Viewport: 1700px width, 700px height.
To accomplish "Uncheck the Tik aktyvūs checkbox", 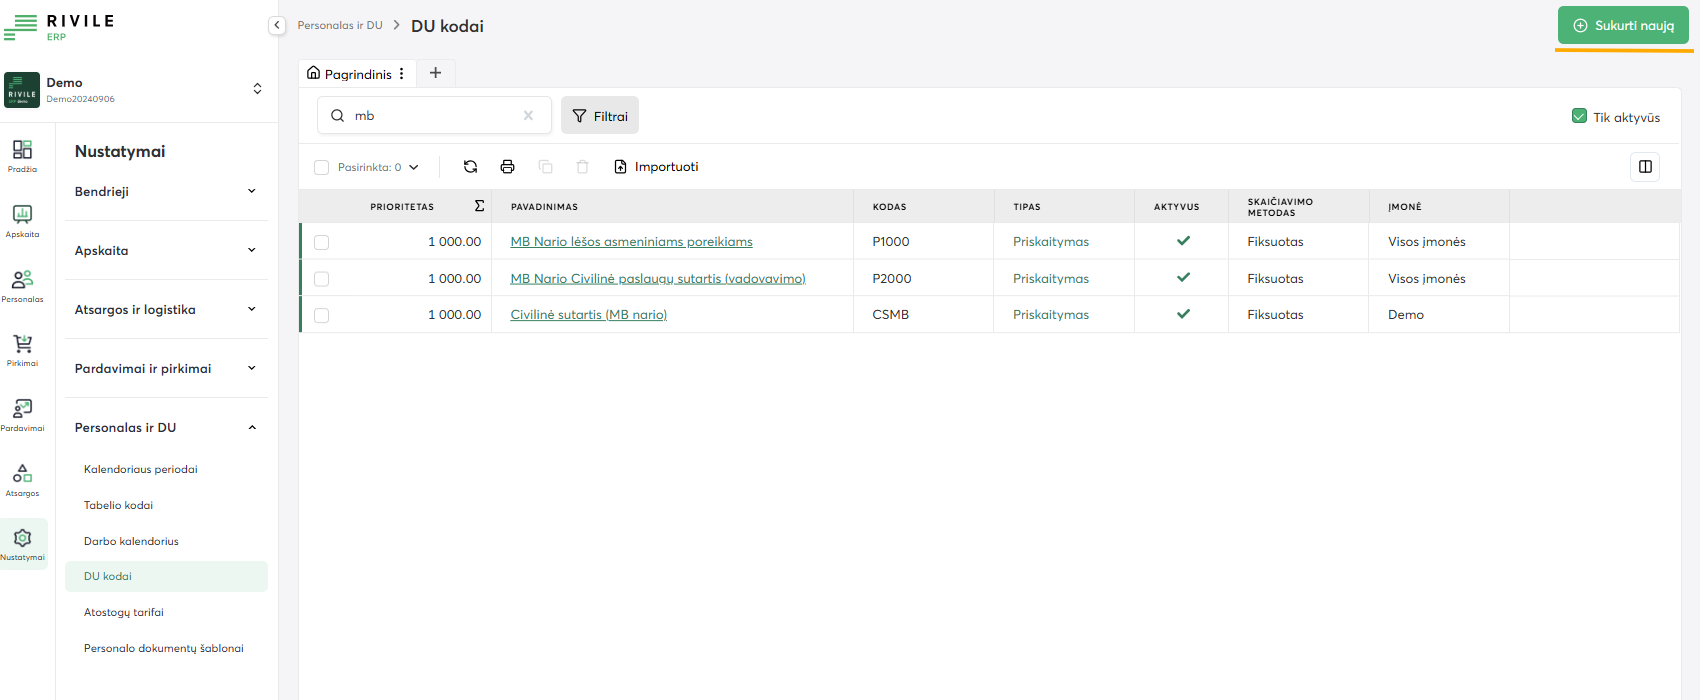I will pos(1579,116).
